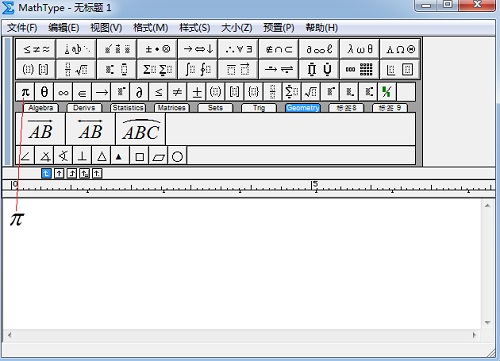Open the 样式(S) menu
500x361 pixels.
tap(195, 27)
